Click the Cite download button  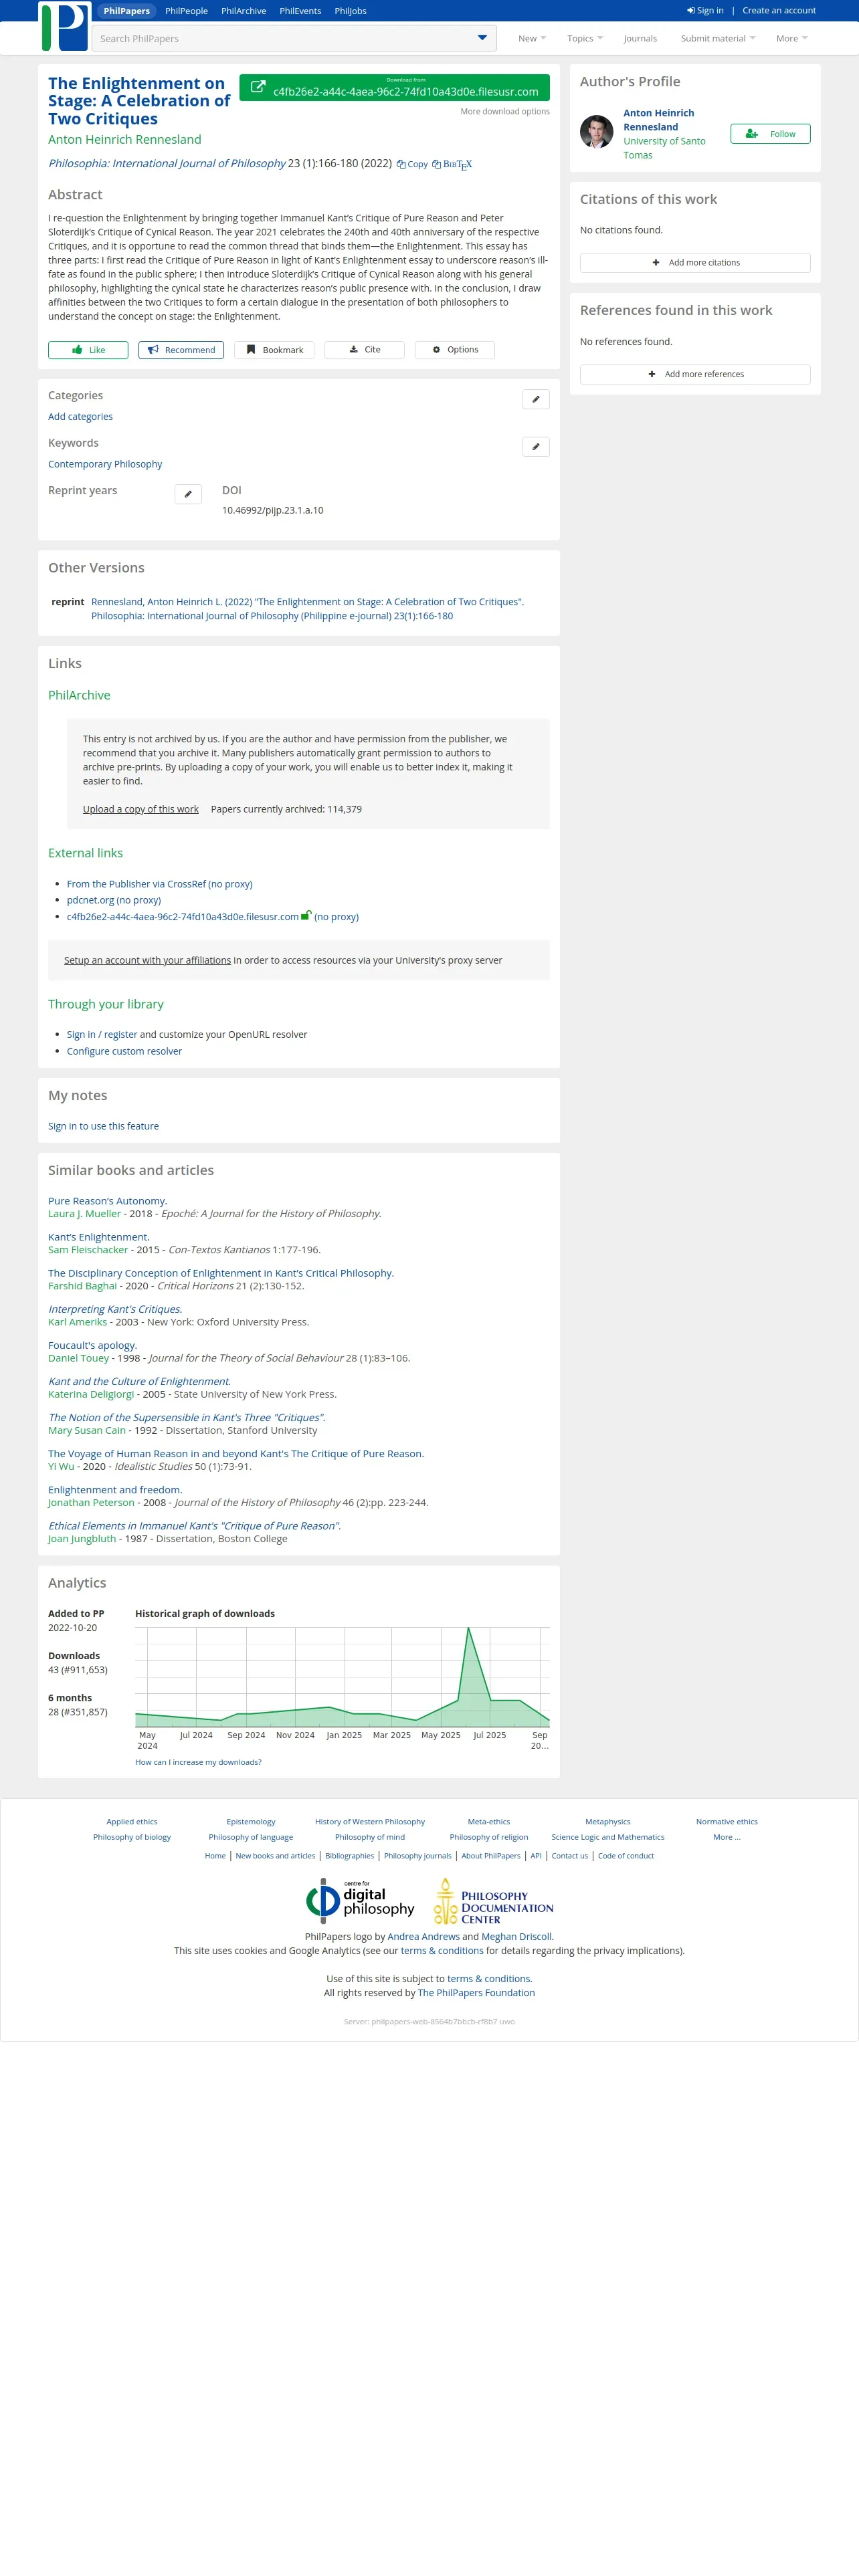tap(364, 350)
